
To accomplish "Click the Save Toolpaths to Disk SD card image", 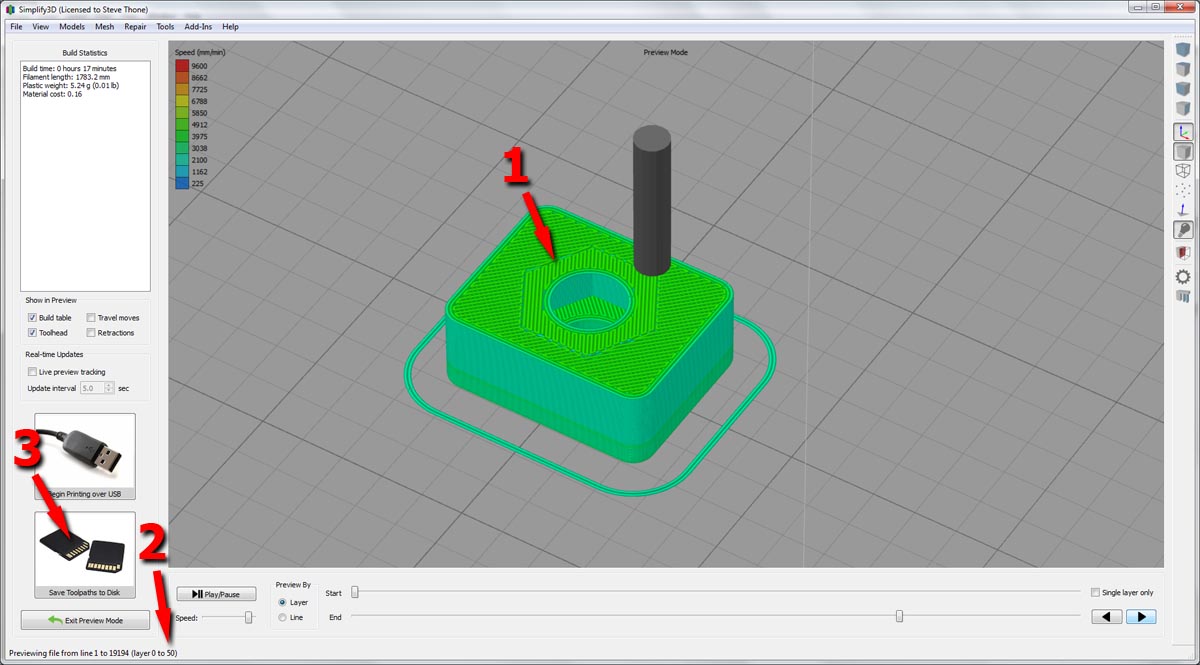I will tap(85, 549).
